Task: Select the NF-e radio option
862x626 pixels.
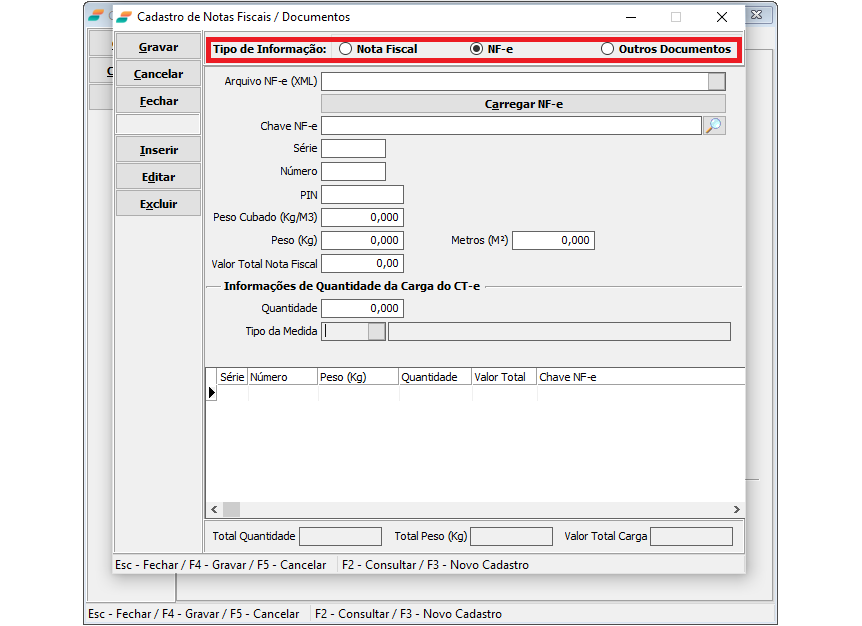Action: (477, 49)
